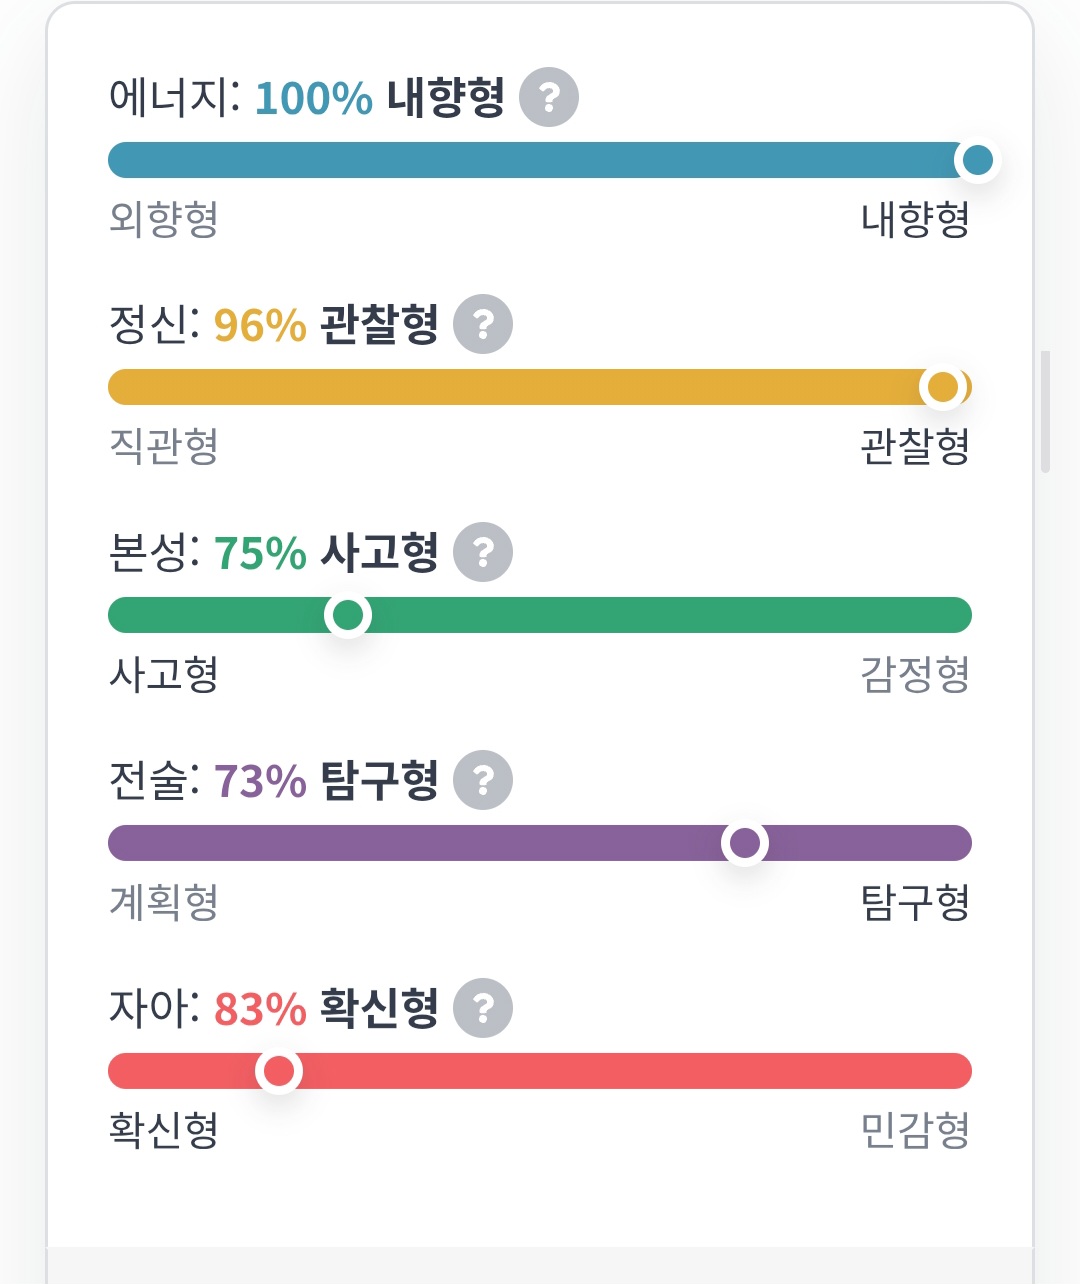Viewport: 1080px width, 1284px height.
Task: Click the red 자아 slider handle
Action: coord(279,1071)
